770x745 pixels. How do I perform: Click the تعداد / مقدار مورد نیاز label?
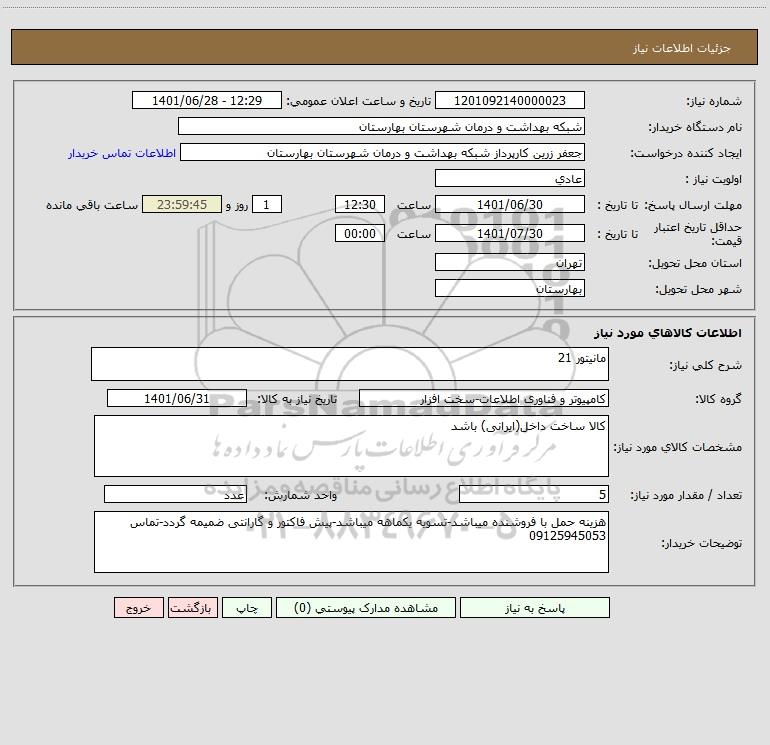tap(686, 495)
